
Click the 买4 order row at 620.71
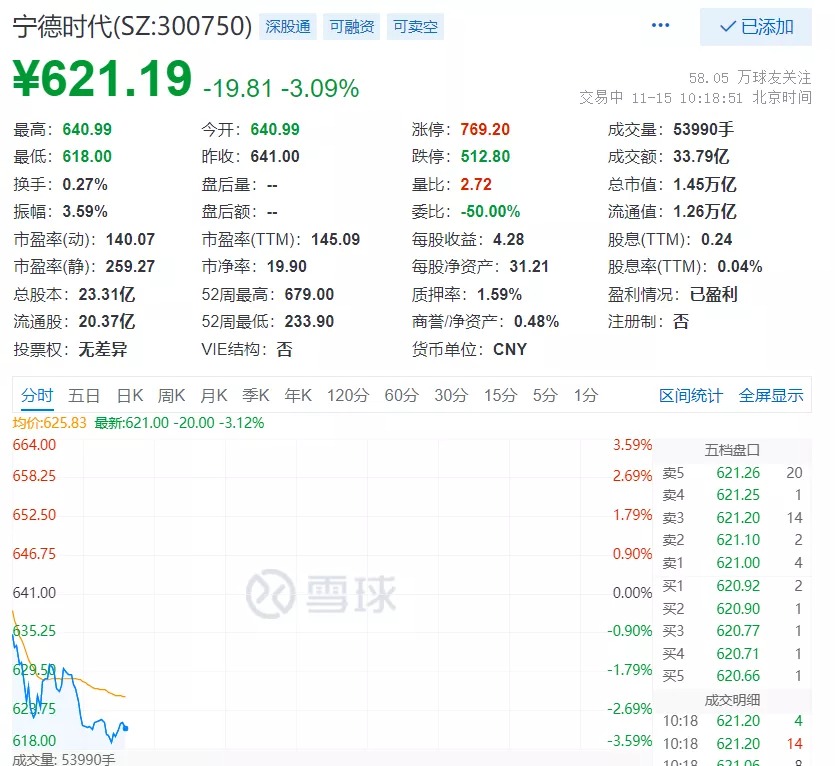pyautogui.click(x=732, y=654)
